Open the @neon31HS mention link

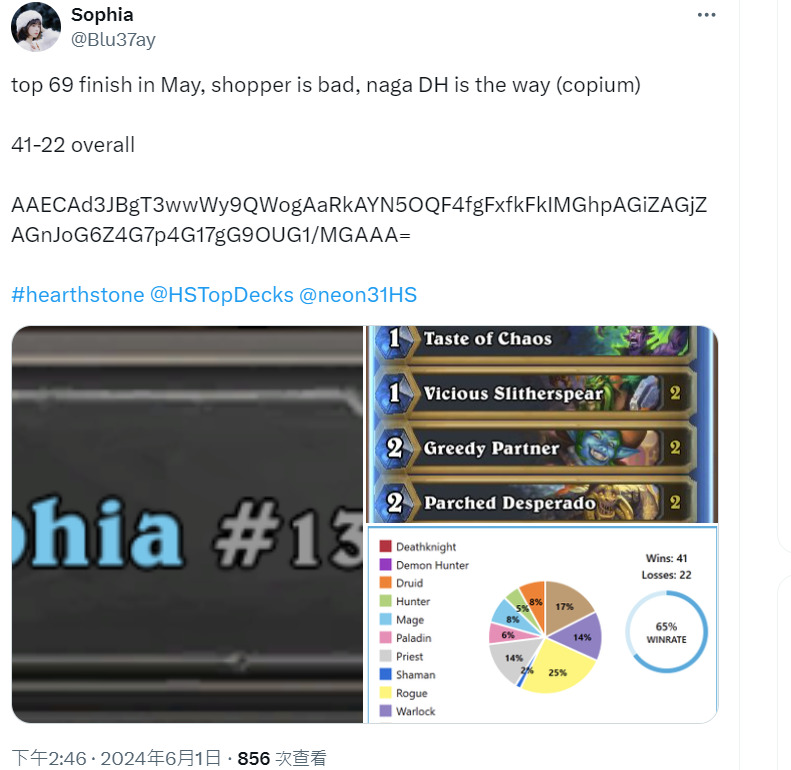point(358,295)
